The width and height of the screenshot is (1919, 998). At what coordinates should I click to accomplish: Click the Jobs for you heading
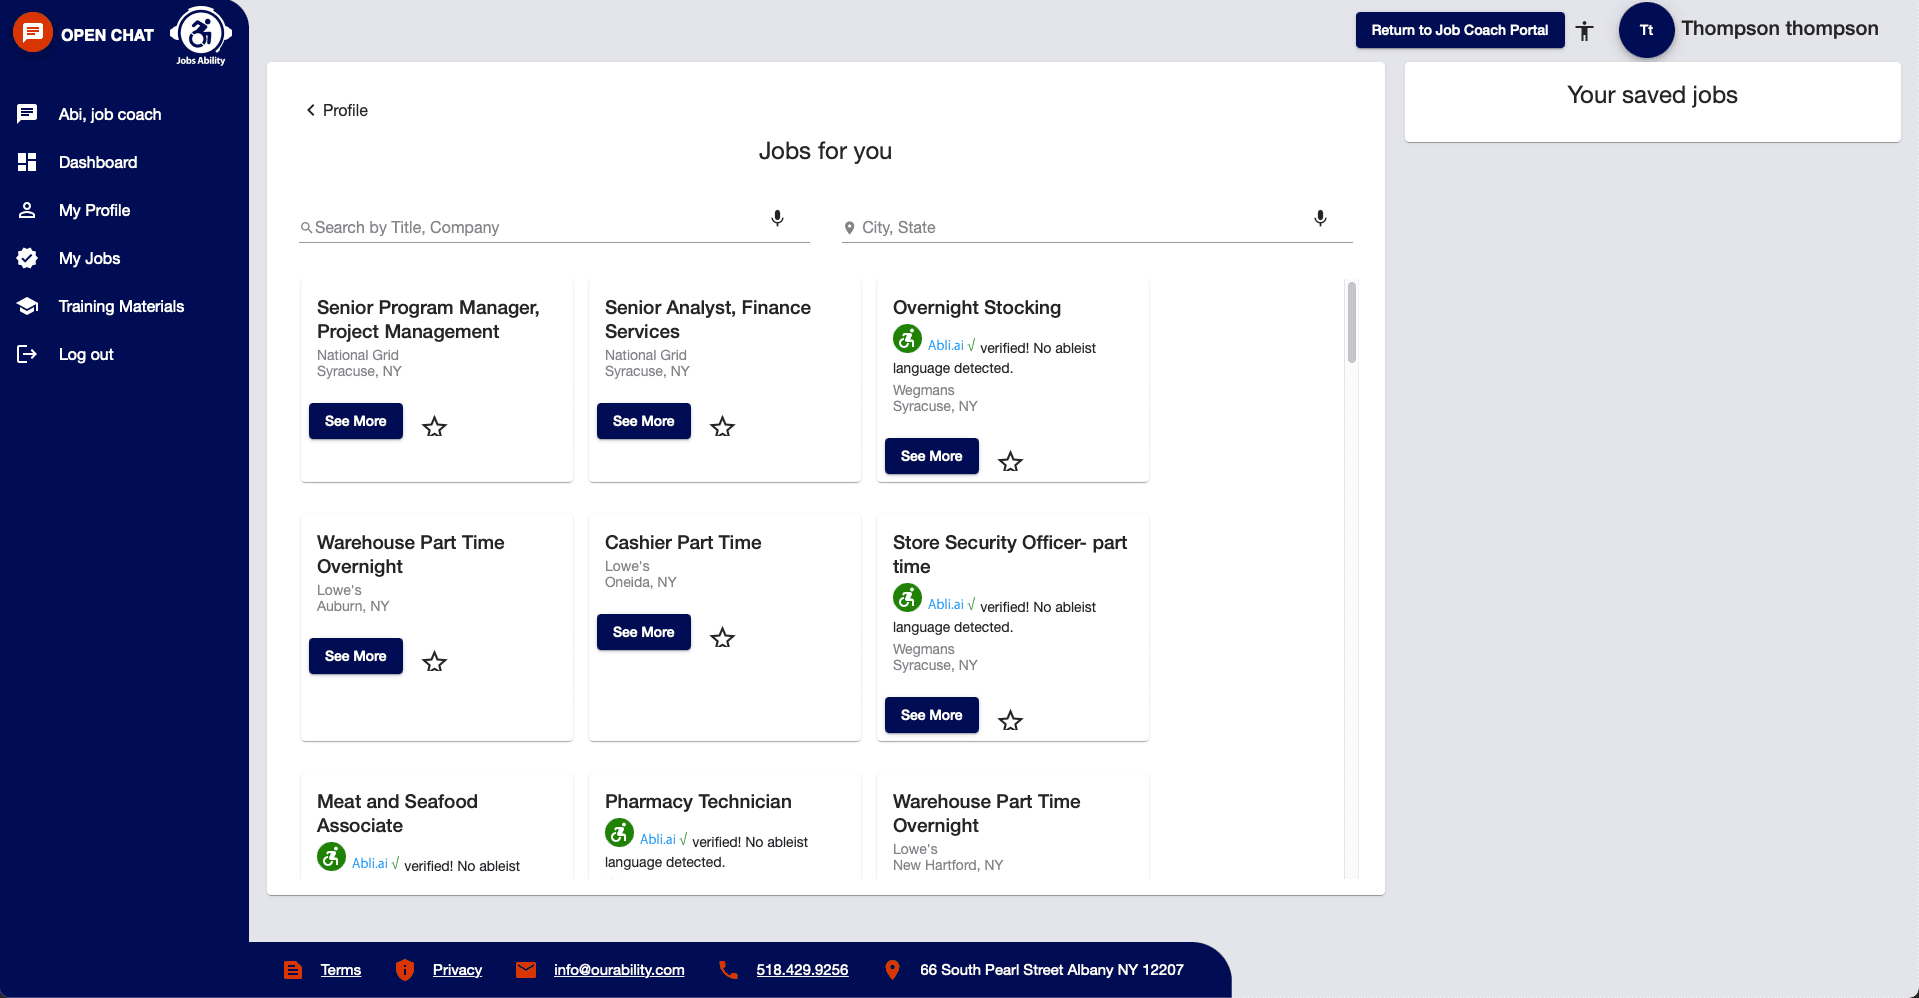pos(825,151)
